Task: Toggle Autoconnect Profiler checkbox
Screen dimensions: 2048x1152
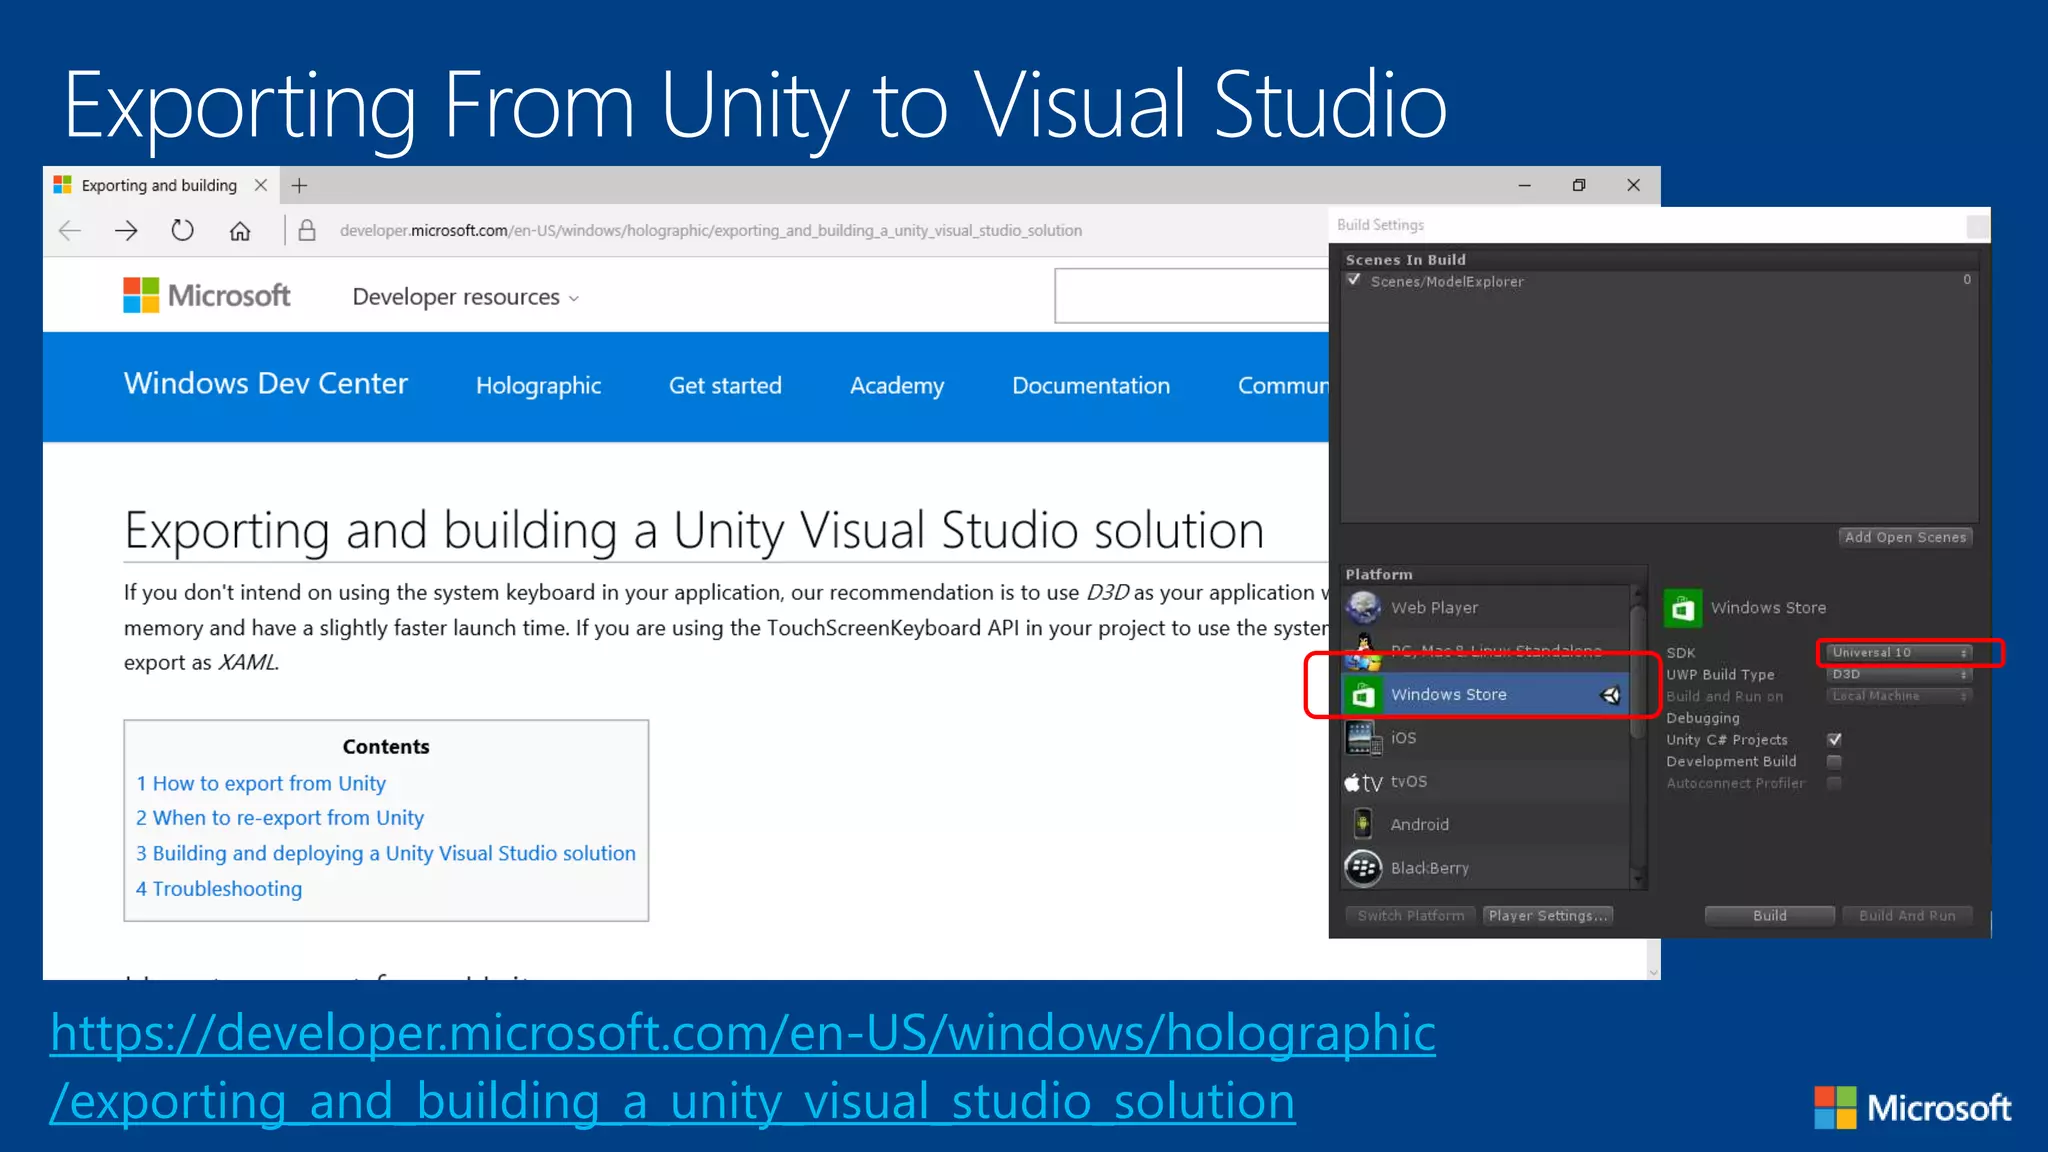Action: tap(1834, 784)
